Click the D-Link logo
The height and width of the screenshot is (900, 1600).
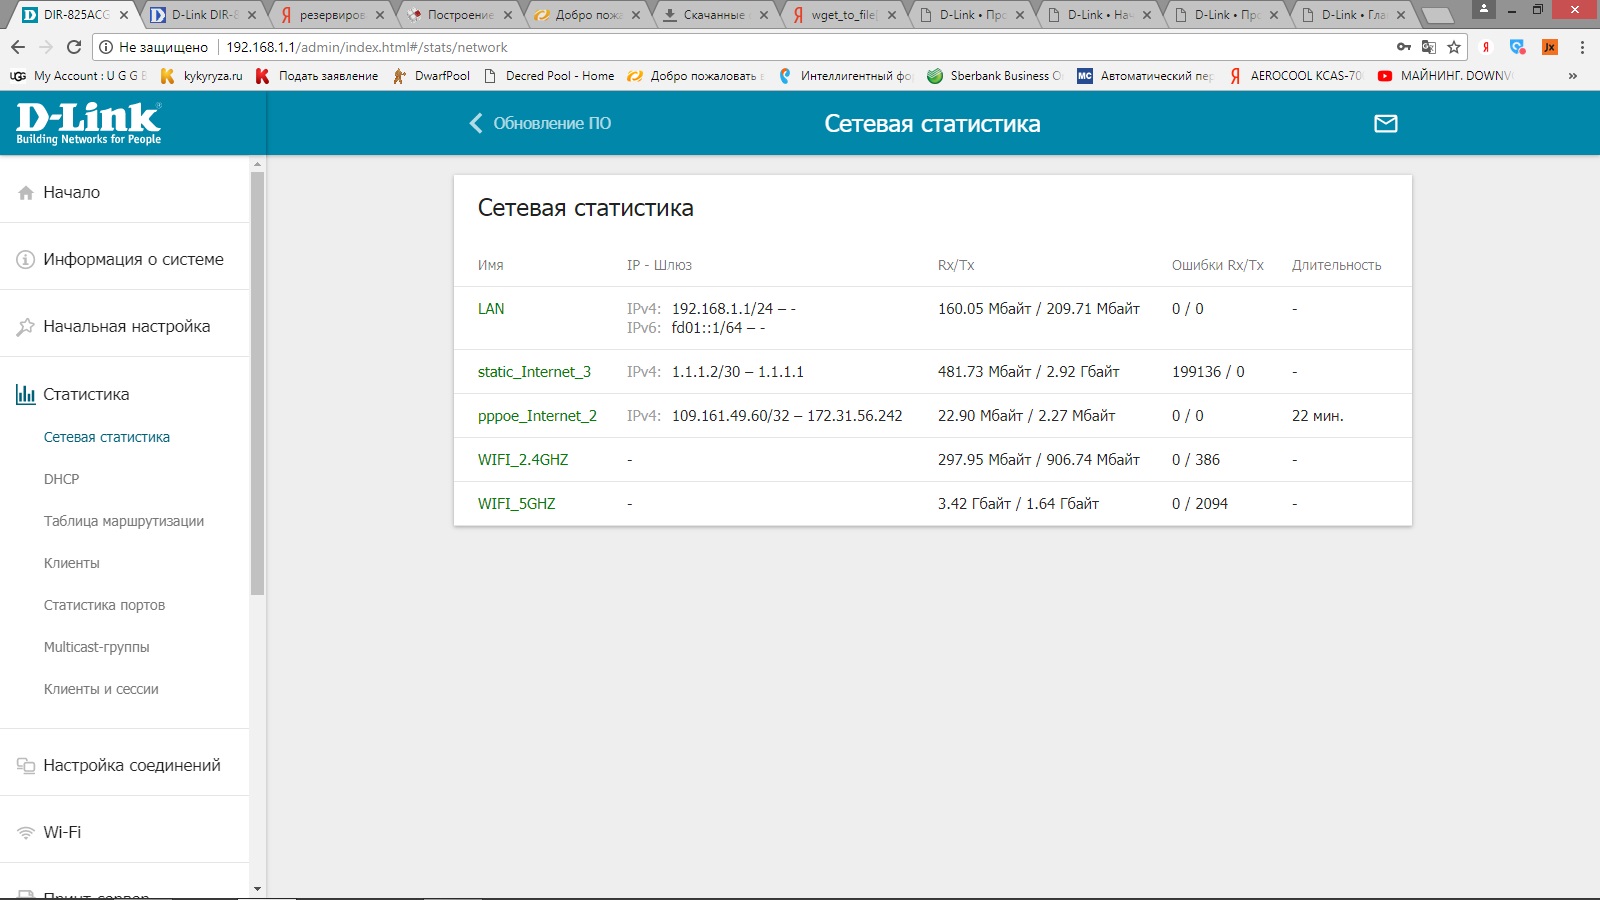pyautogui.click(x=89, y=123)
